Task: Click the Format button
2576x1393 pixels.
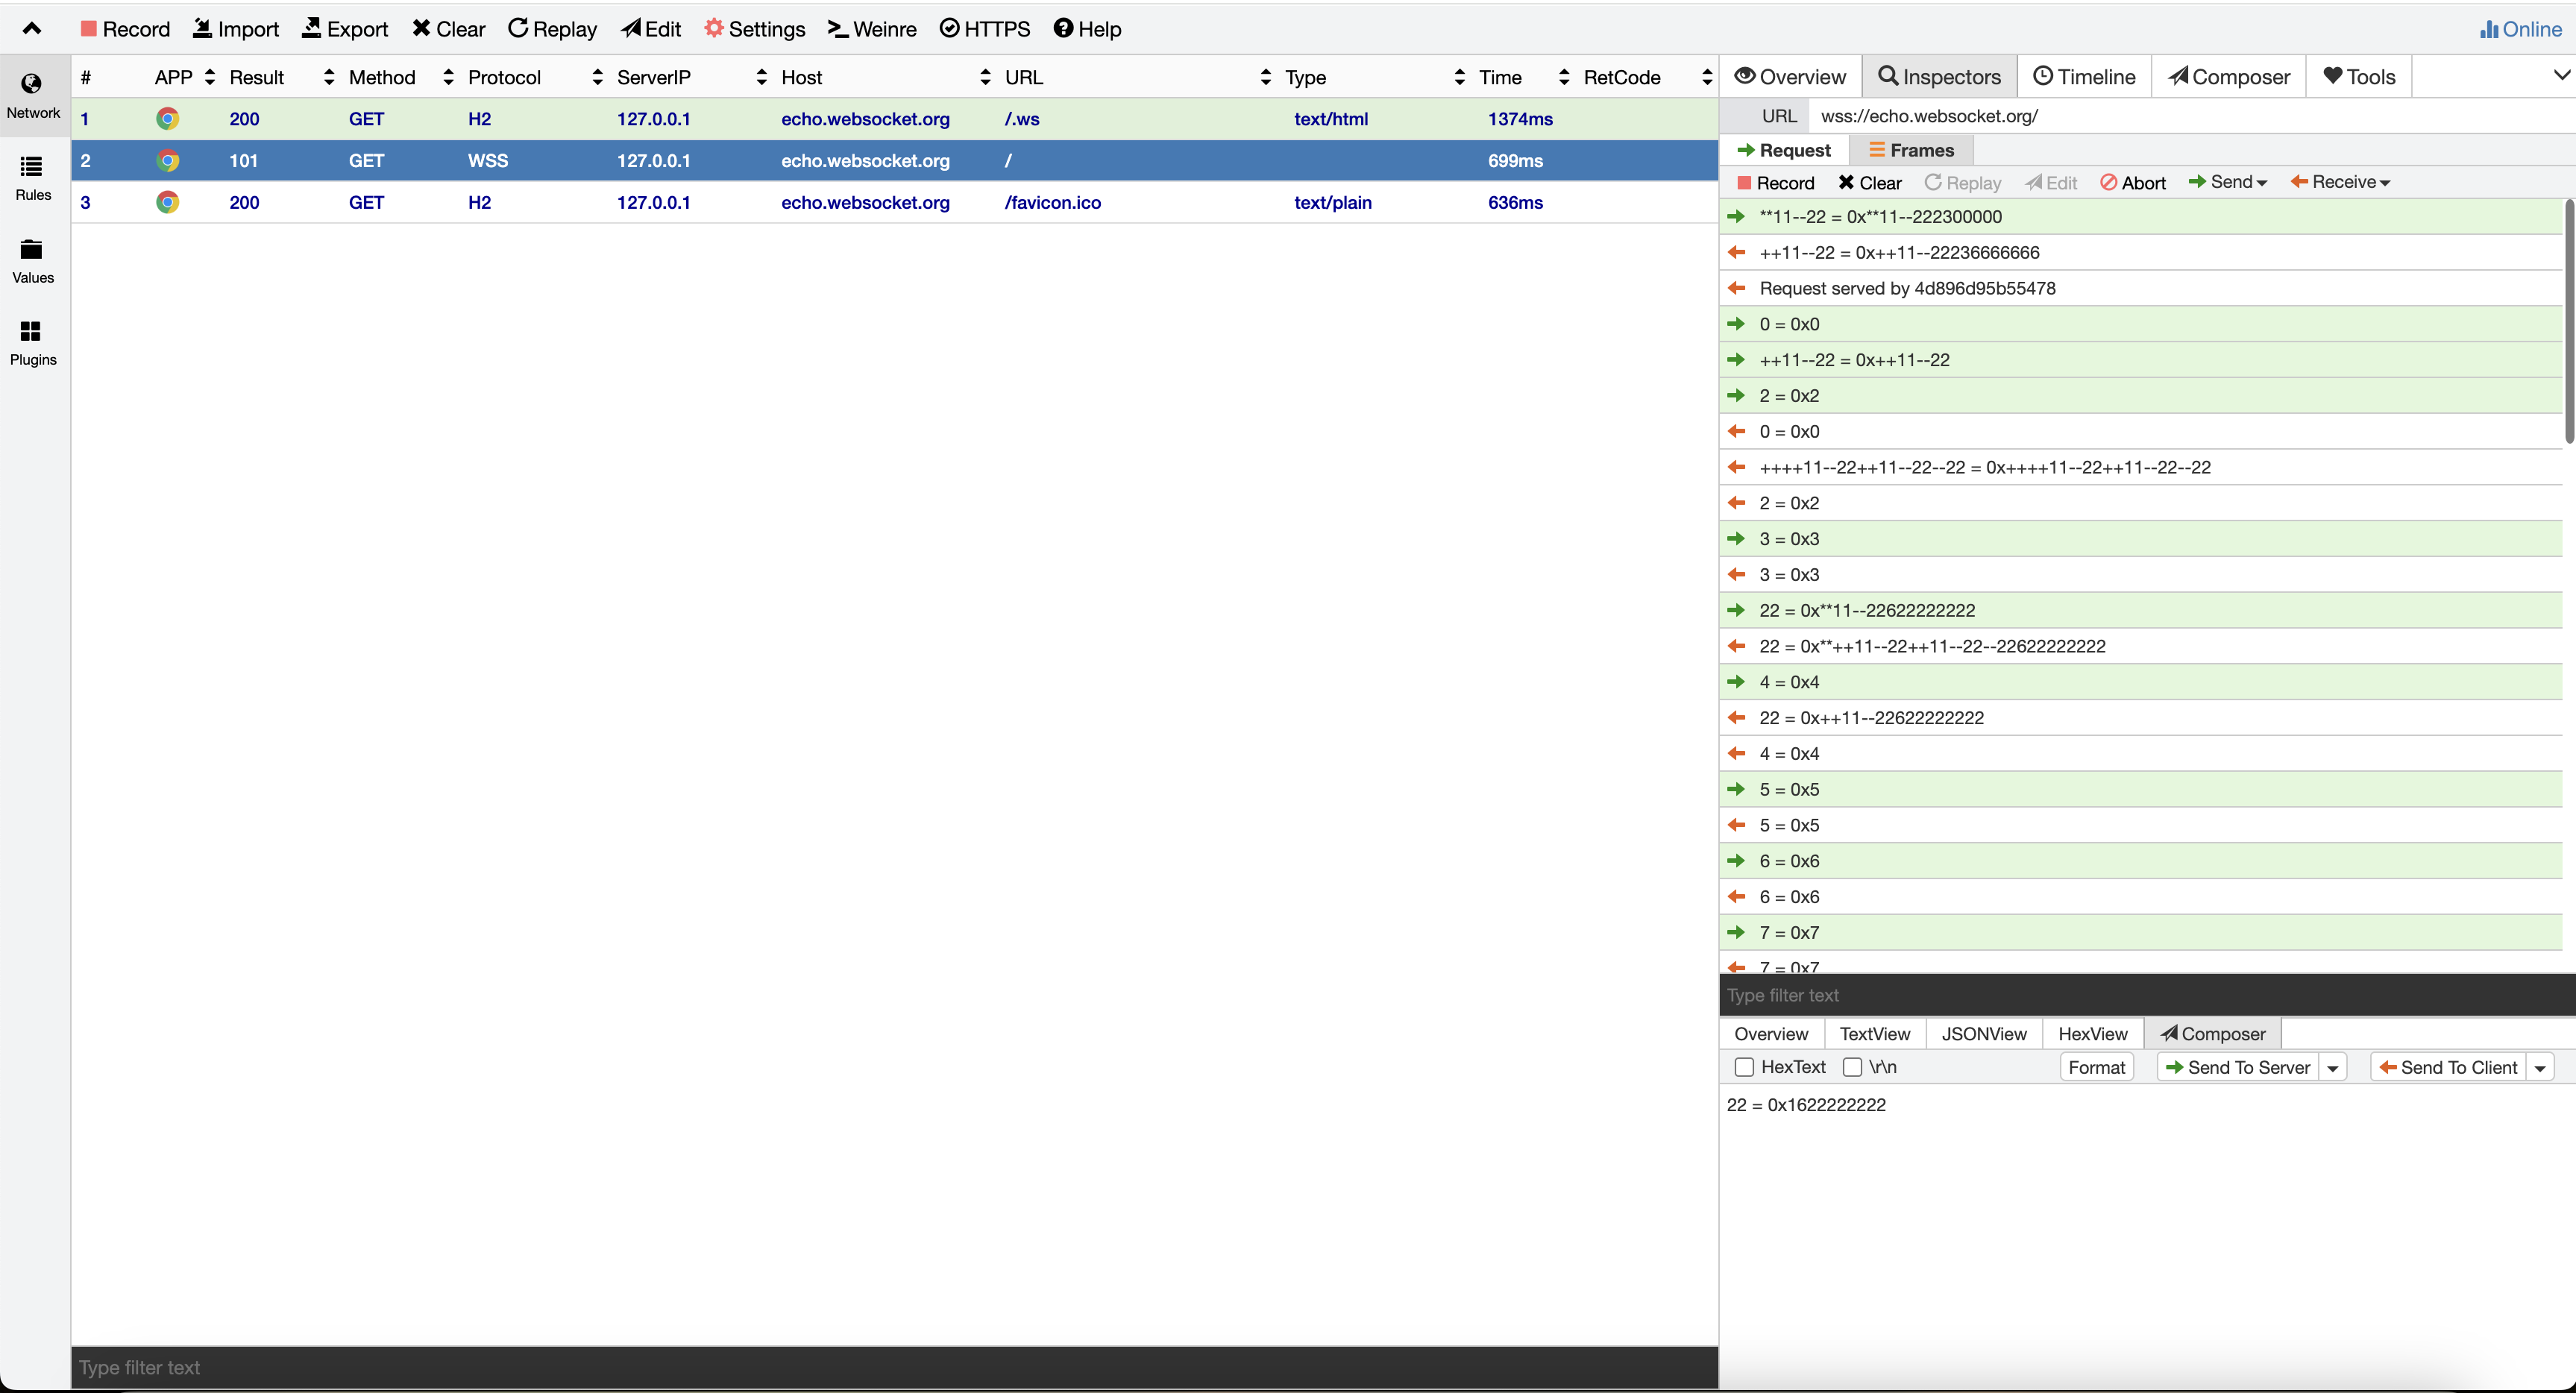Action: (2096, 1067)
